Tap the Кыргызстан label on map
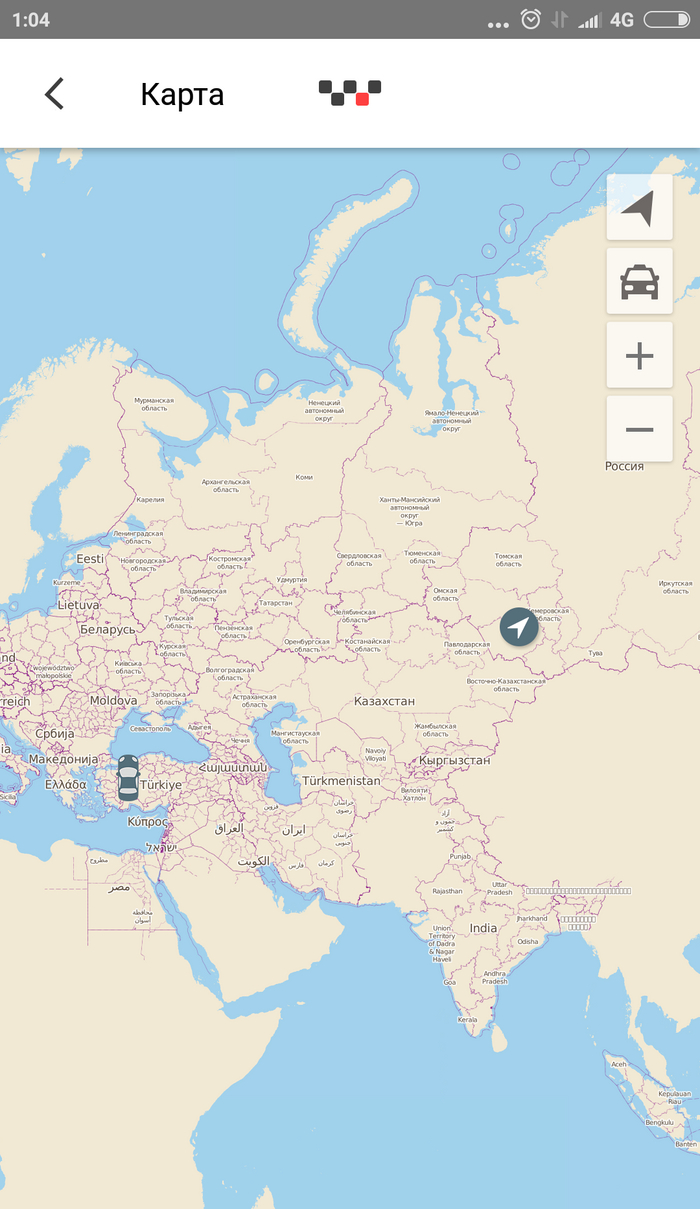The image size is (700, 1209). pyautogui.click(x=455, y=760)
